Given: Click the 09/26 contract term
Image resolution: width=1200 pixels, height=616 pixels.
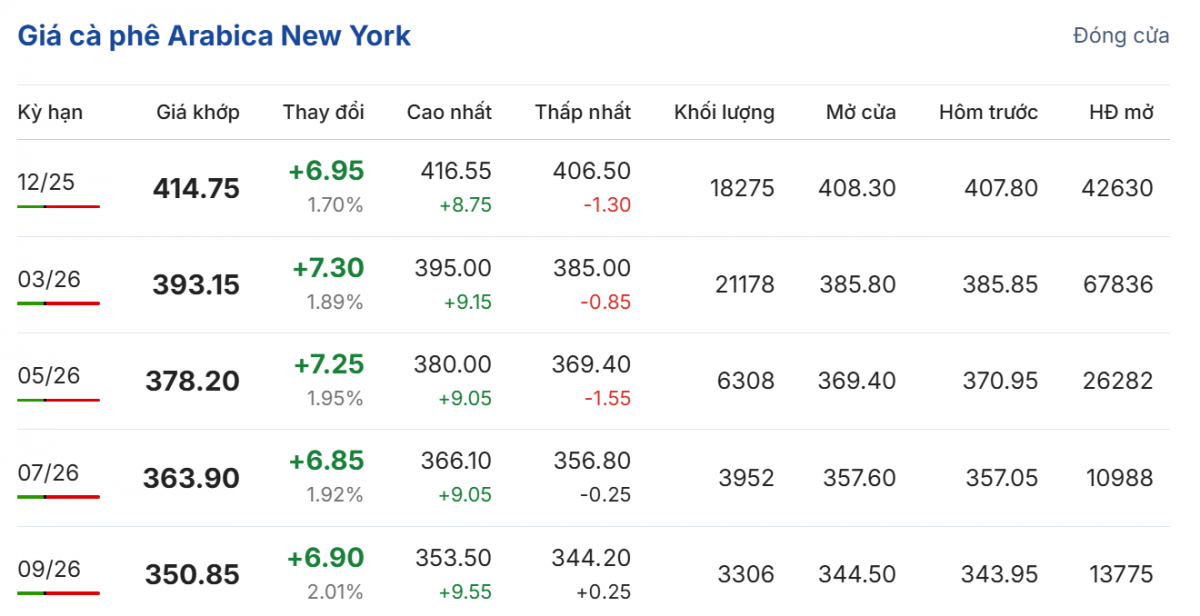Looking at the screenshot, I should coord(49,569).
